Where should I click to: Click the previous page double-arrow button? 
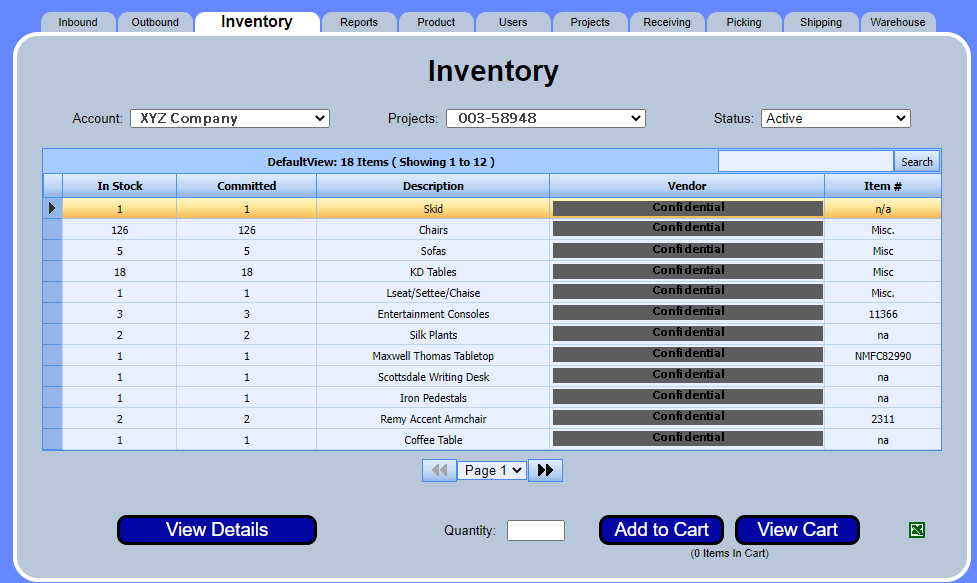pyautogui.click(x=439, y=470)
